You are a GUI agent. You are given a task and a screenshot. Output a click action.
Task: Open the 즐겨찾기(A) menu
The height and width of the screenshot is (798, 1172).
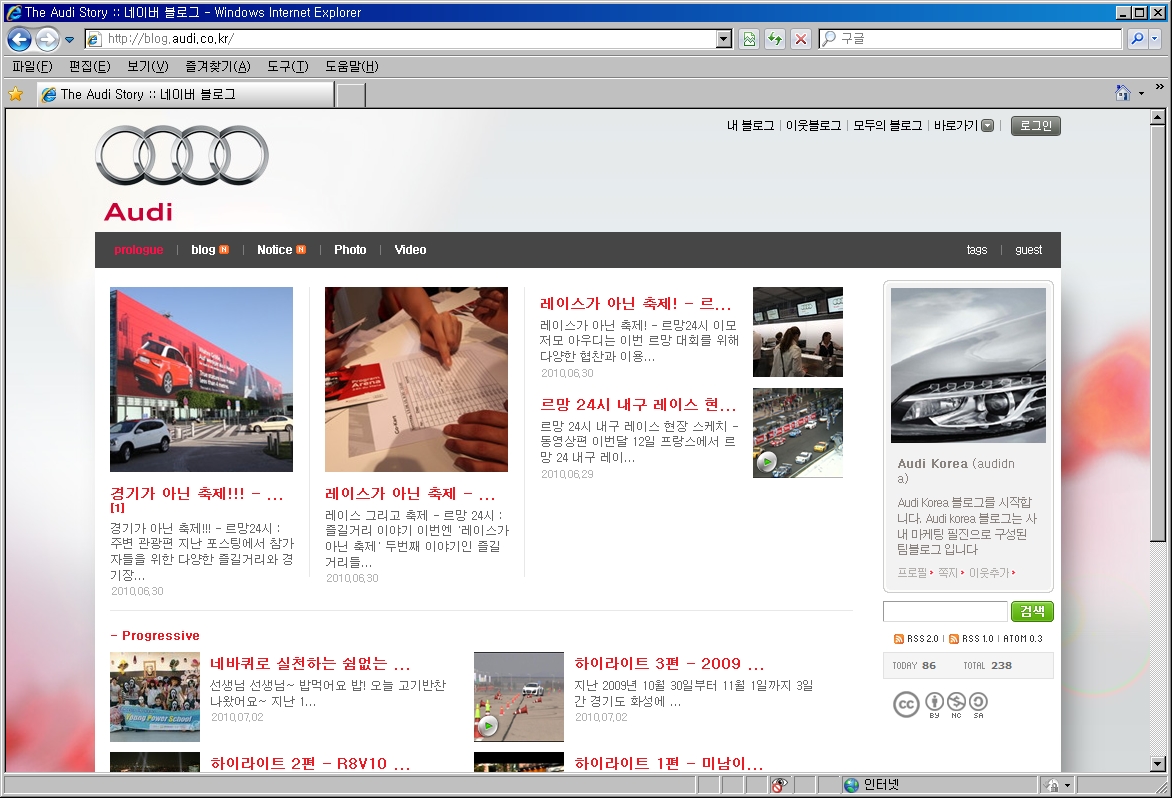[218, 66]
